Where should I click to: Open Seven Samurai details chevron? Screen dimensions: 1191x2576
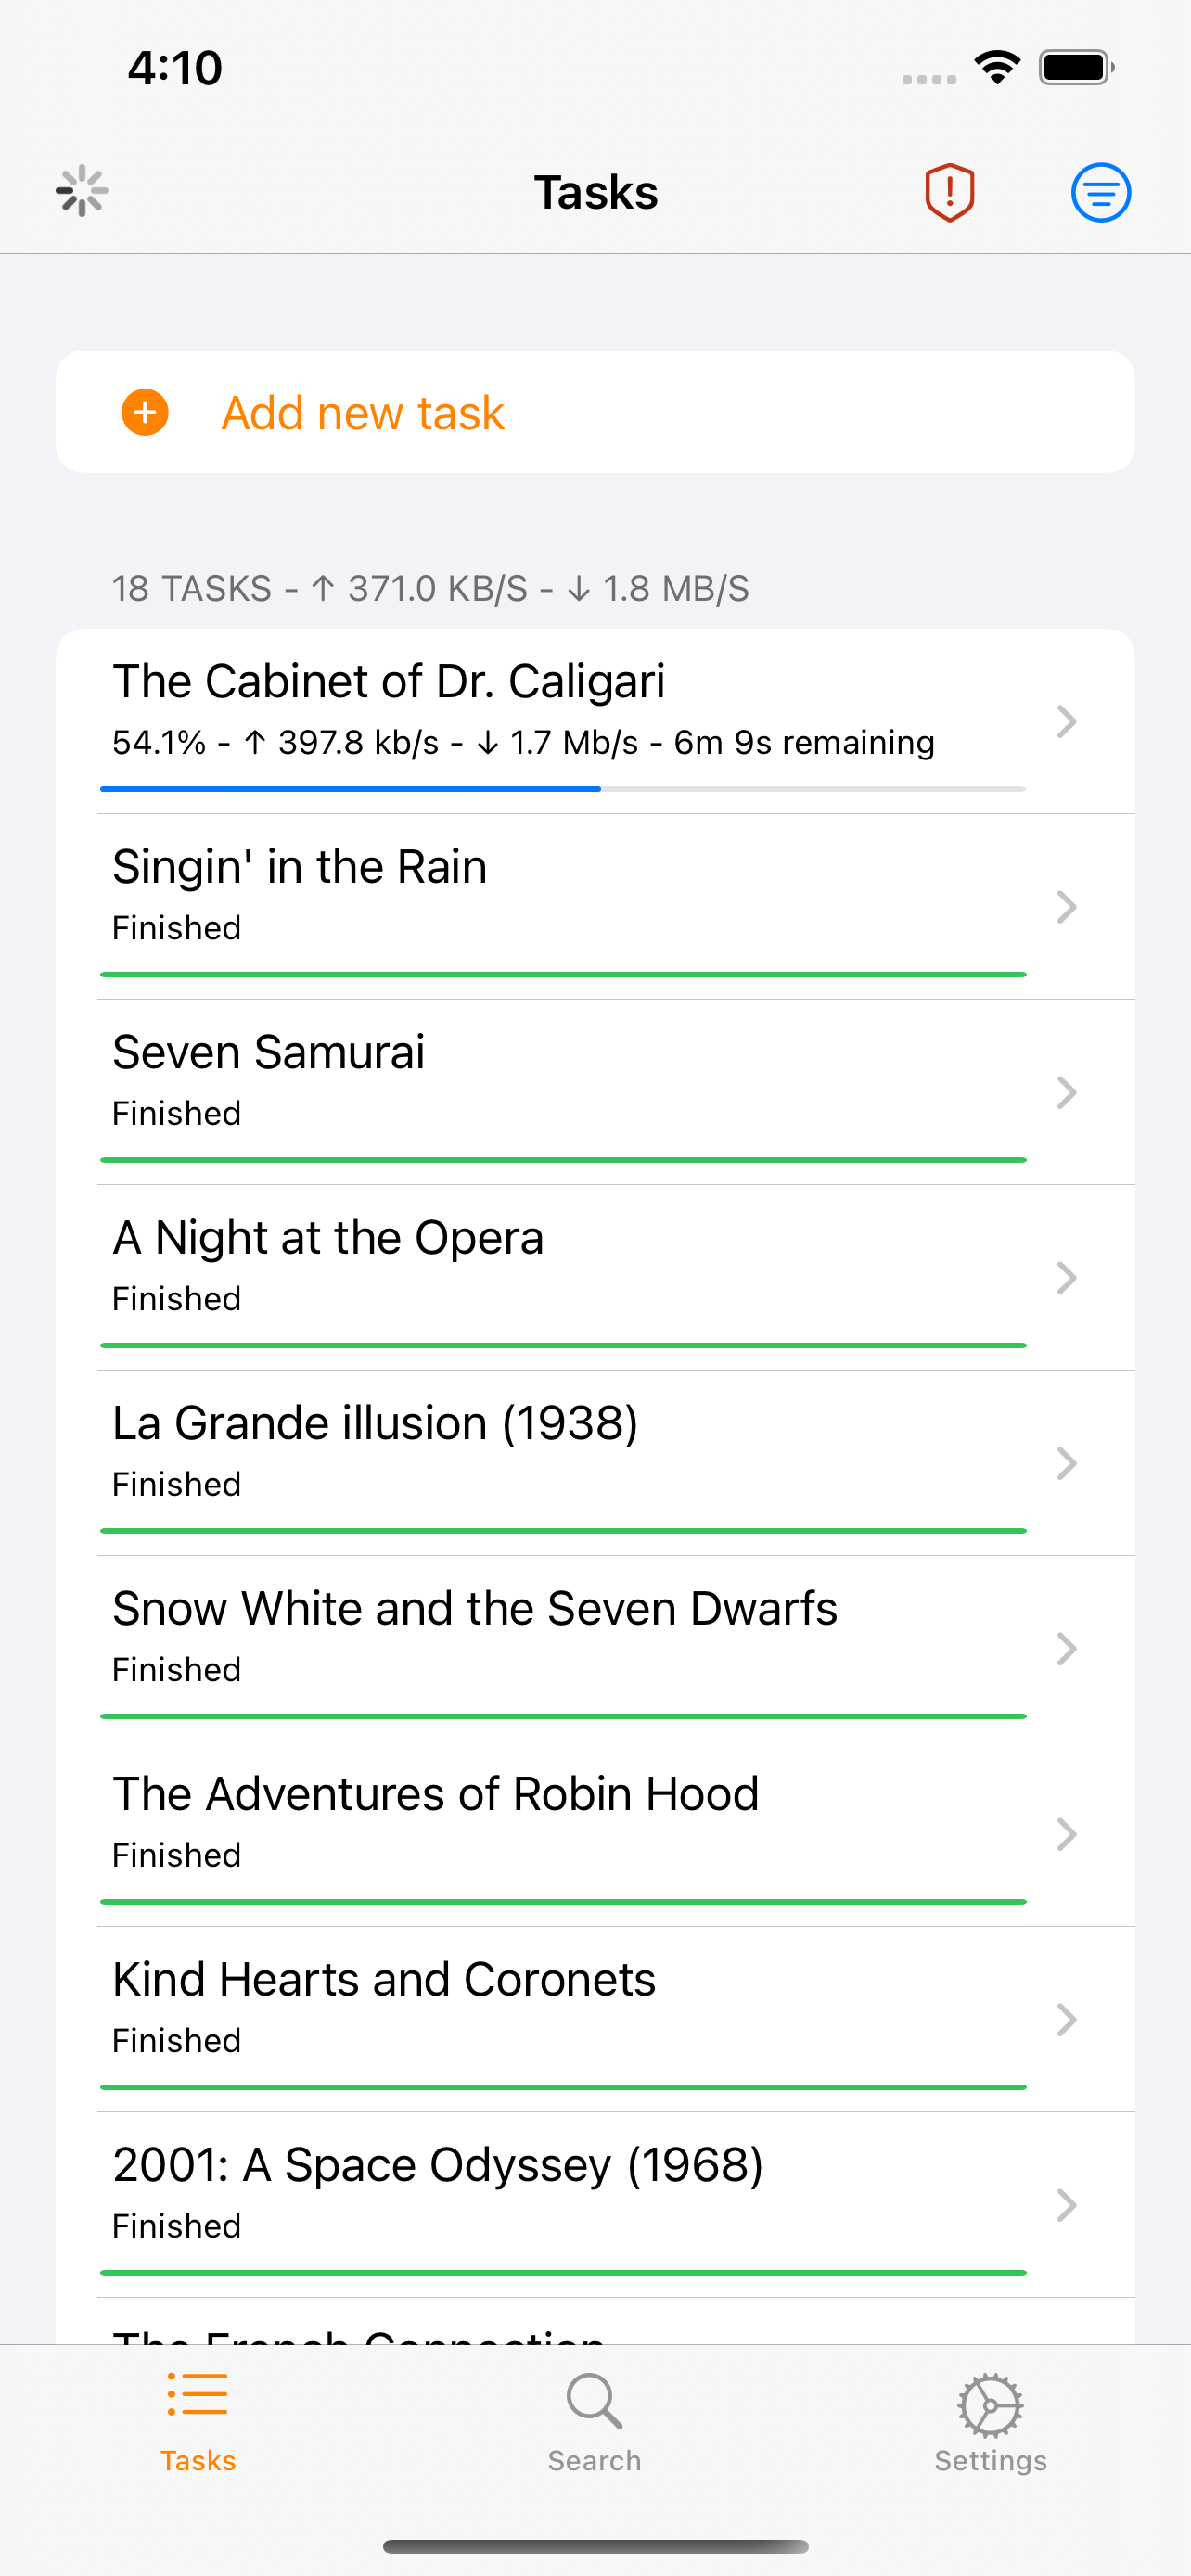1066,1092
